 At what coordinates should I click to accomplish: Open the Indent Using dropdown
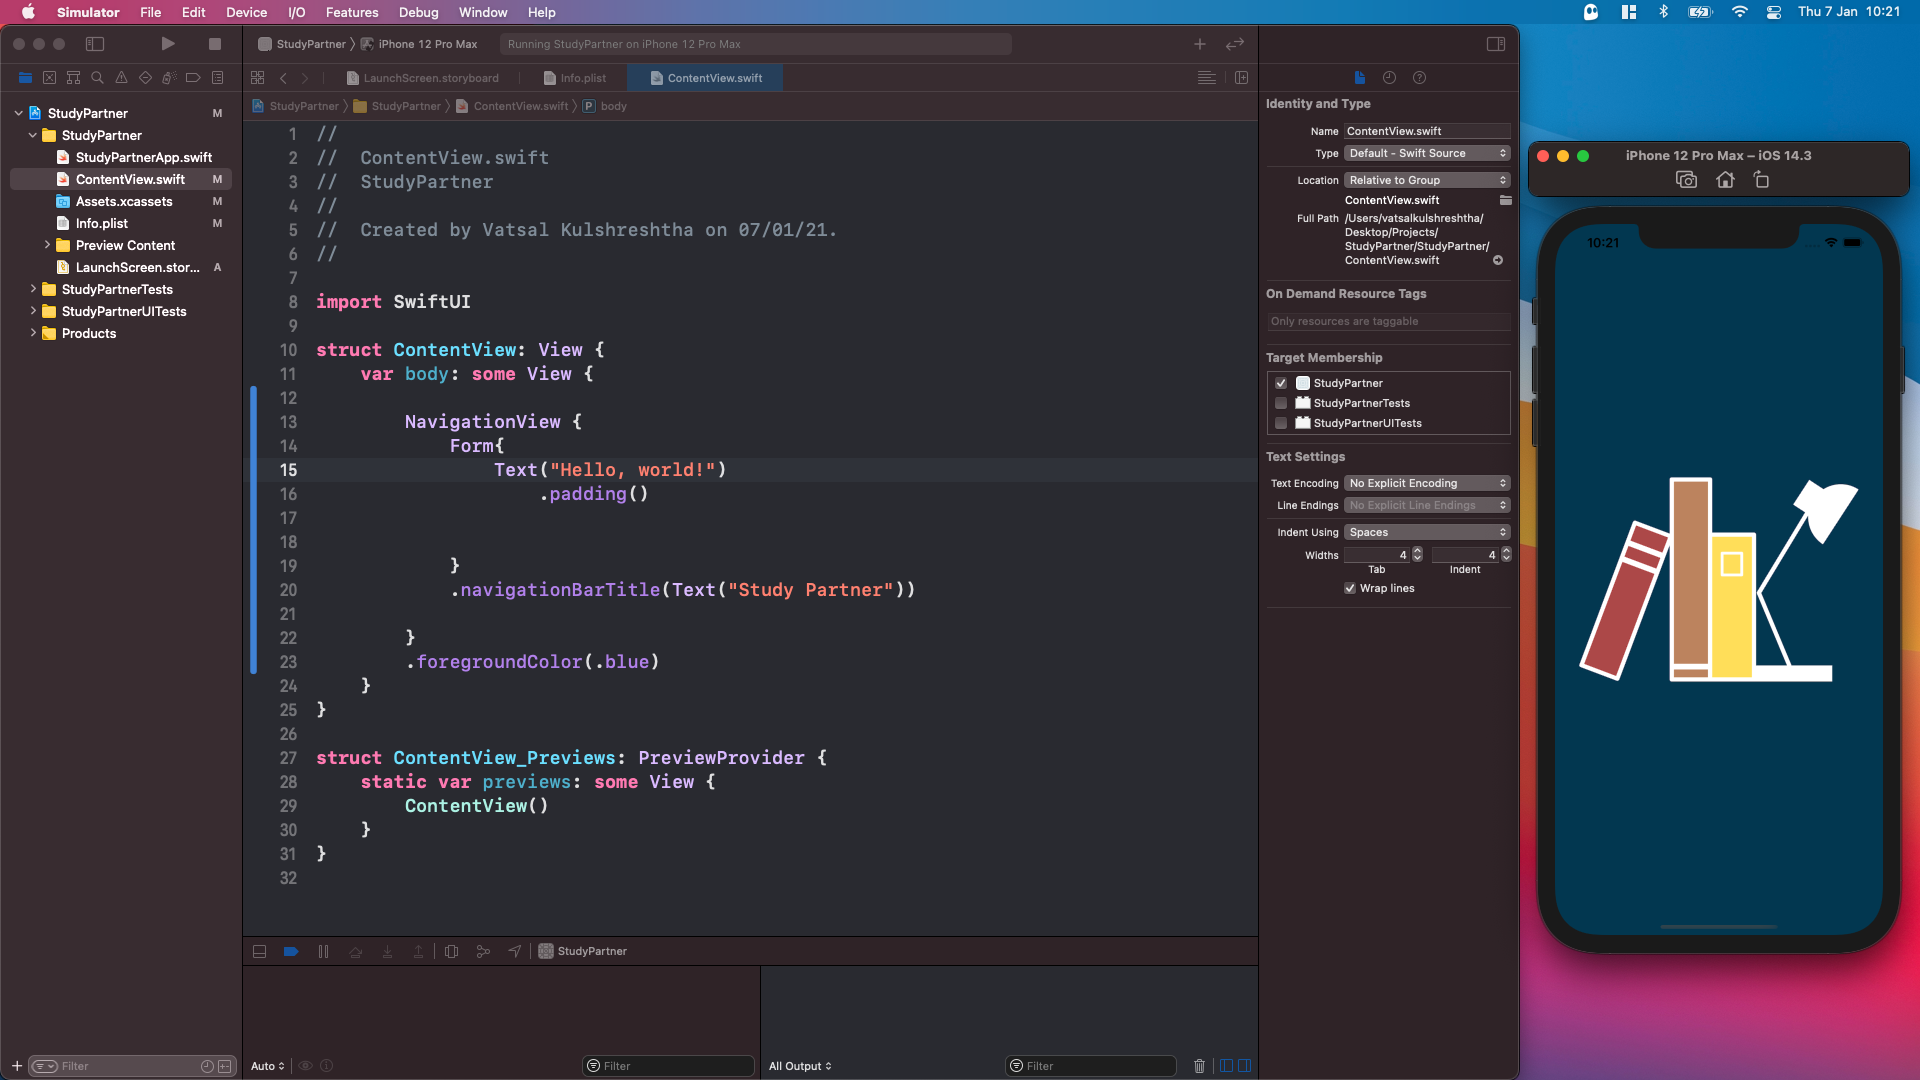click(x=1426, y=532)
